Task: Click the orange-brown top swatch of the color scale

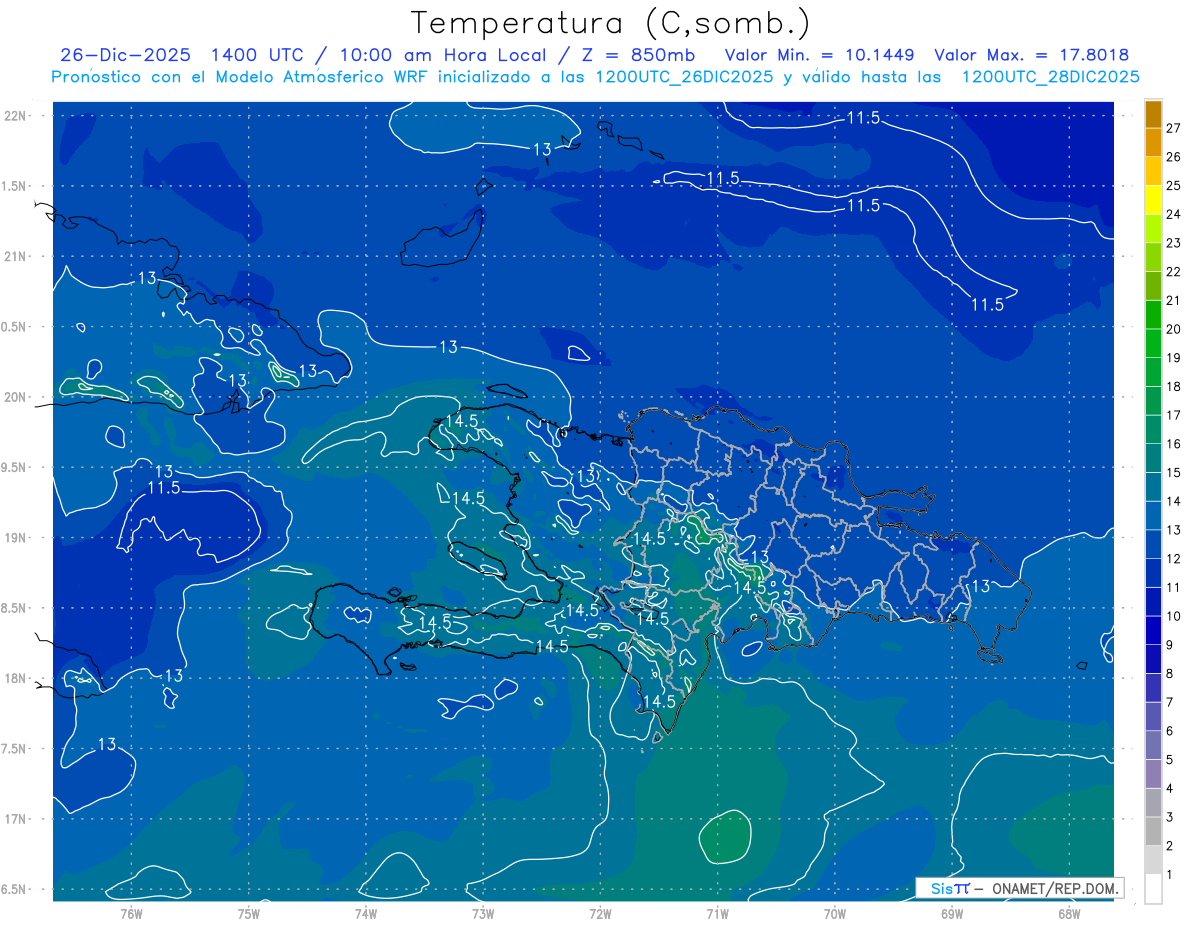Action: (1153, 114)
